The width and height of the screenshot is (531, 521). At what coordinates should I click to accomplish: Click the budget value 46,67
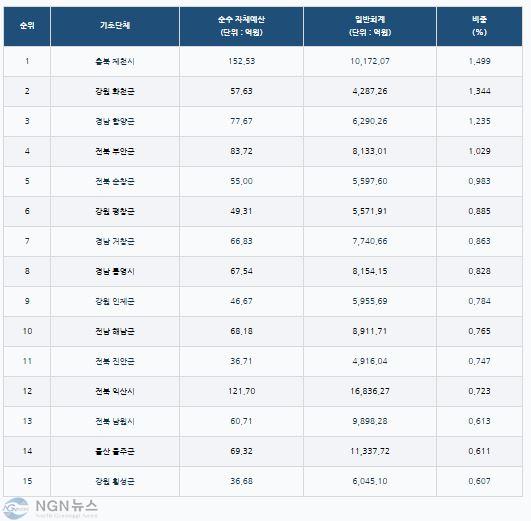click(241, 301)
